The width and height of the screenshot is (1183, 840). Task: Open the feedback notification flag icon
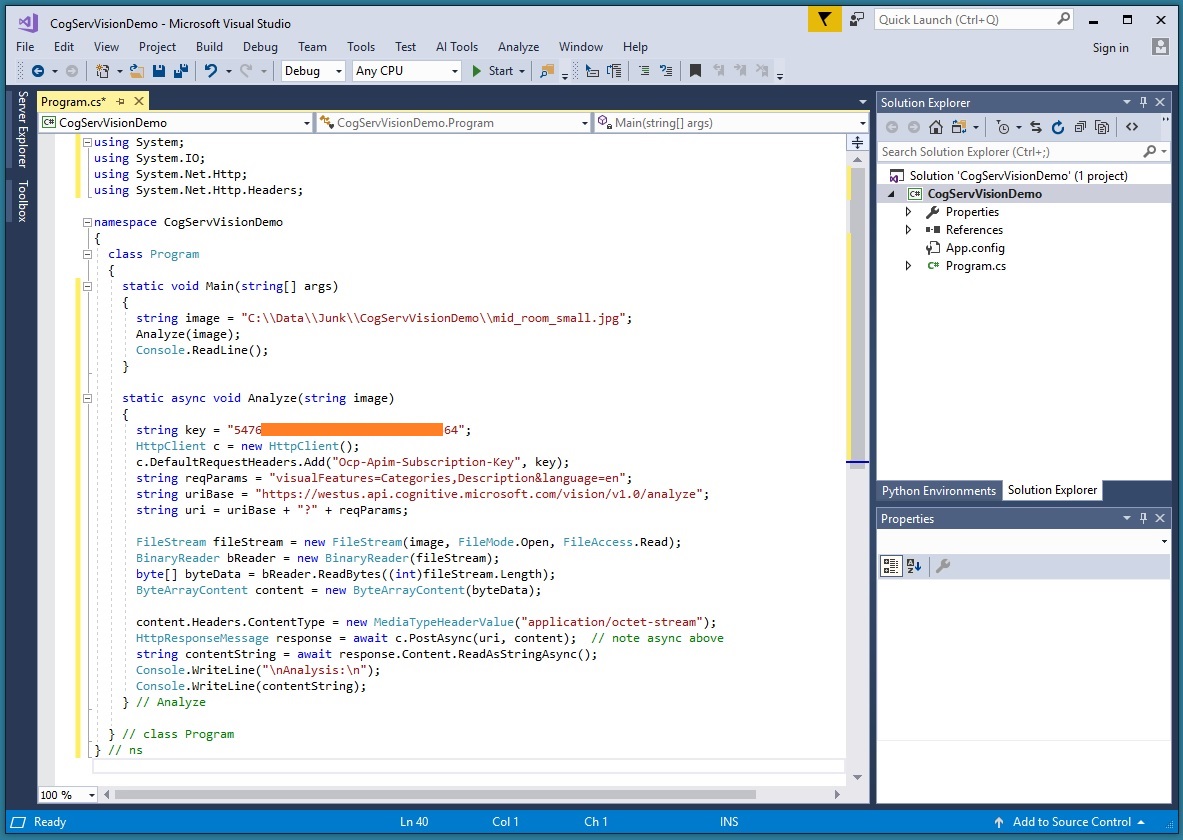pyautogui.click(x=824, y=19)
